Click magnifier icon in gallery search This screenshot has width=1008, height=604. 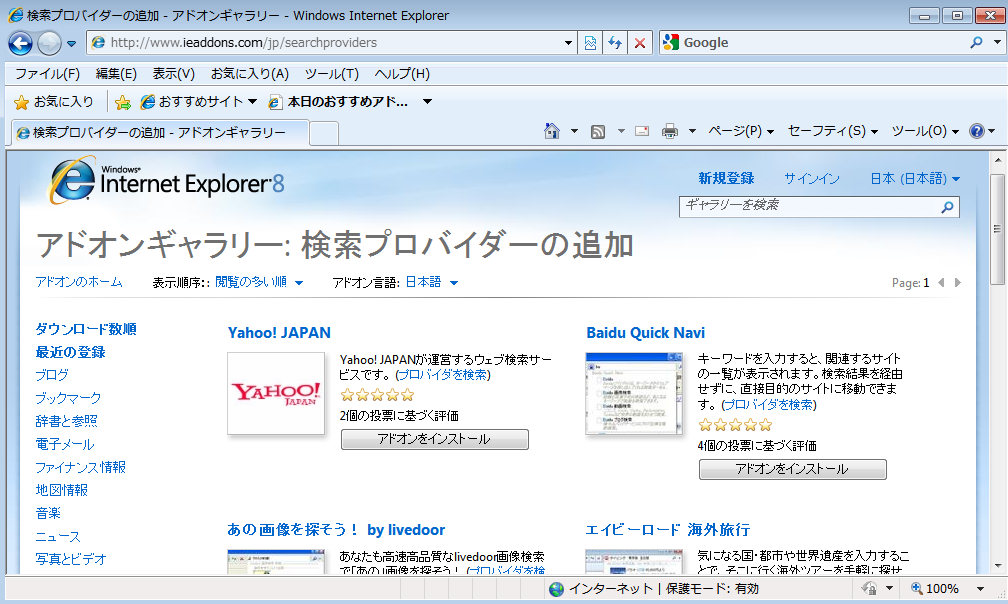947,207
